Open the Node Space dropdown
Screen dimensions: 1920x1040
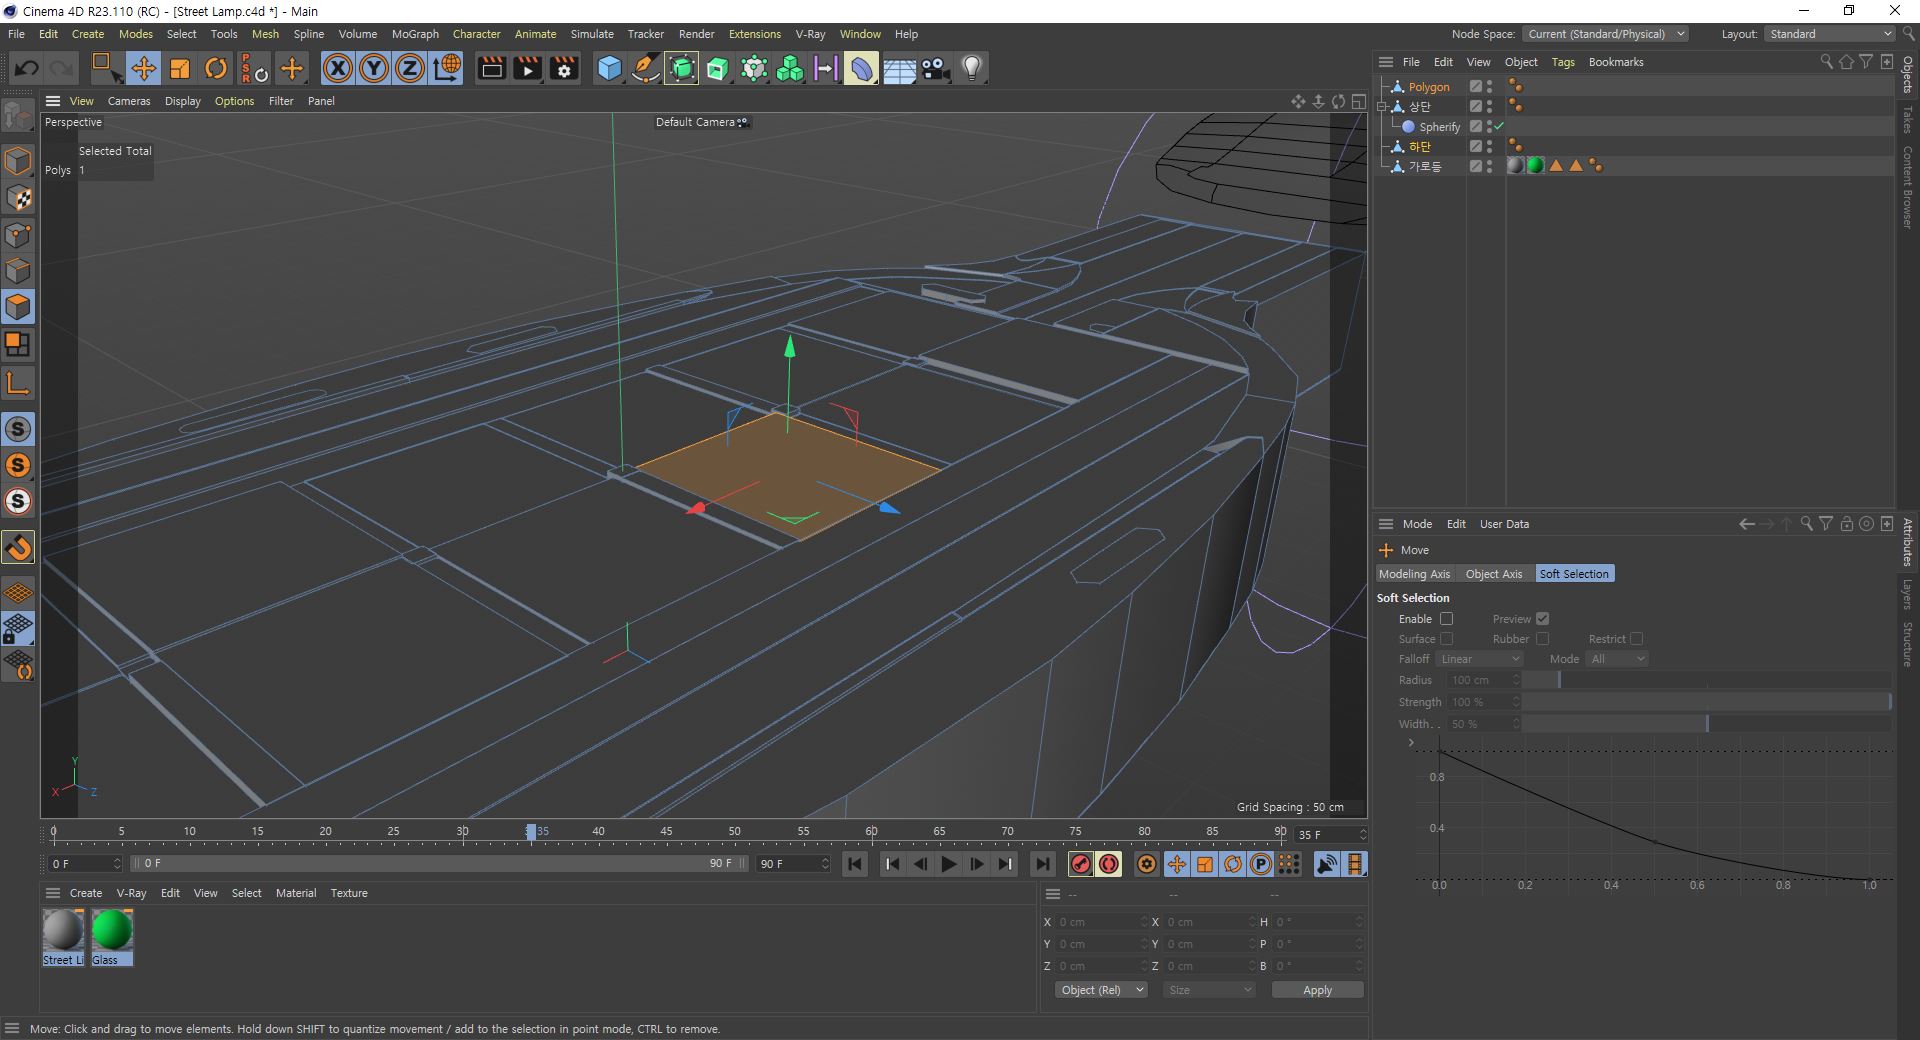click(x=1606, y=34)
